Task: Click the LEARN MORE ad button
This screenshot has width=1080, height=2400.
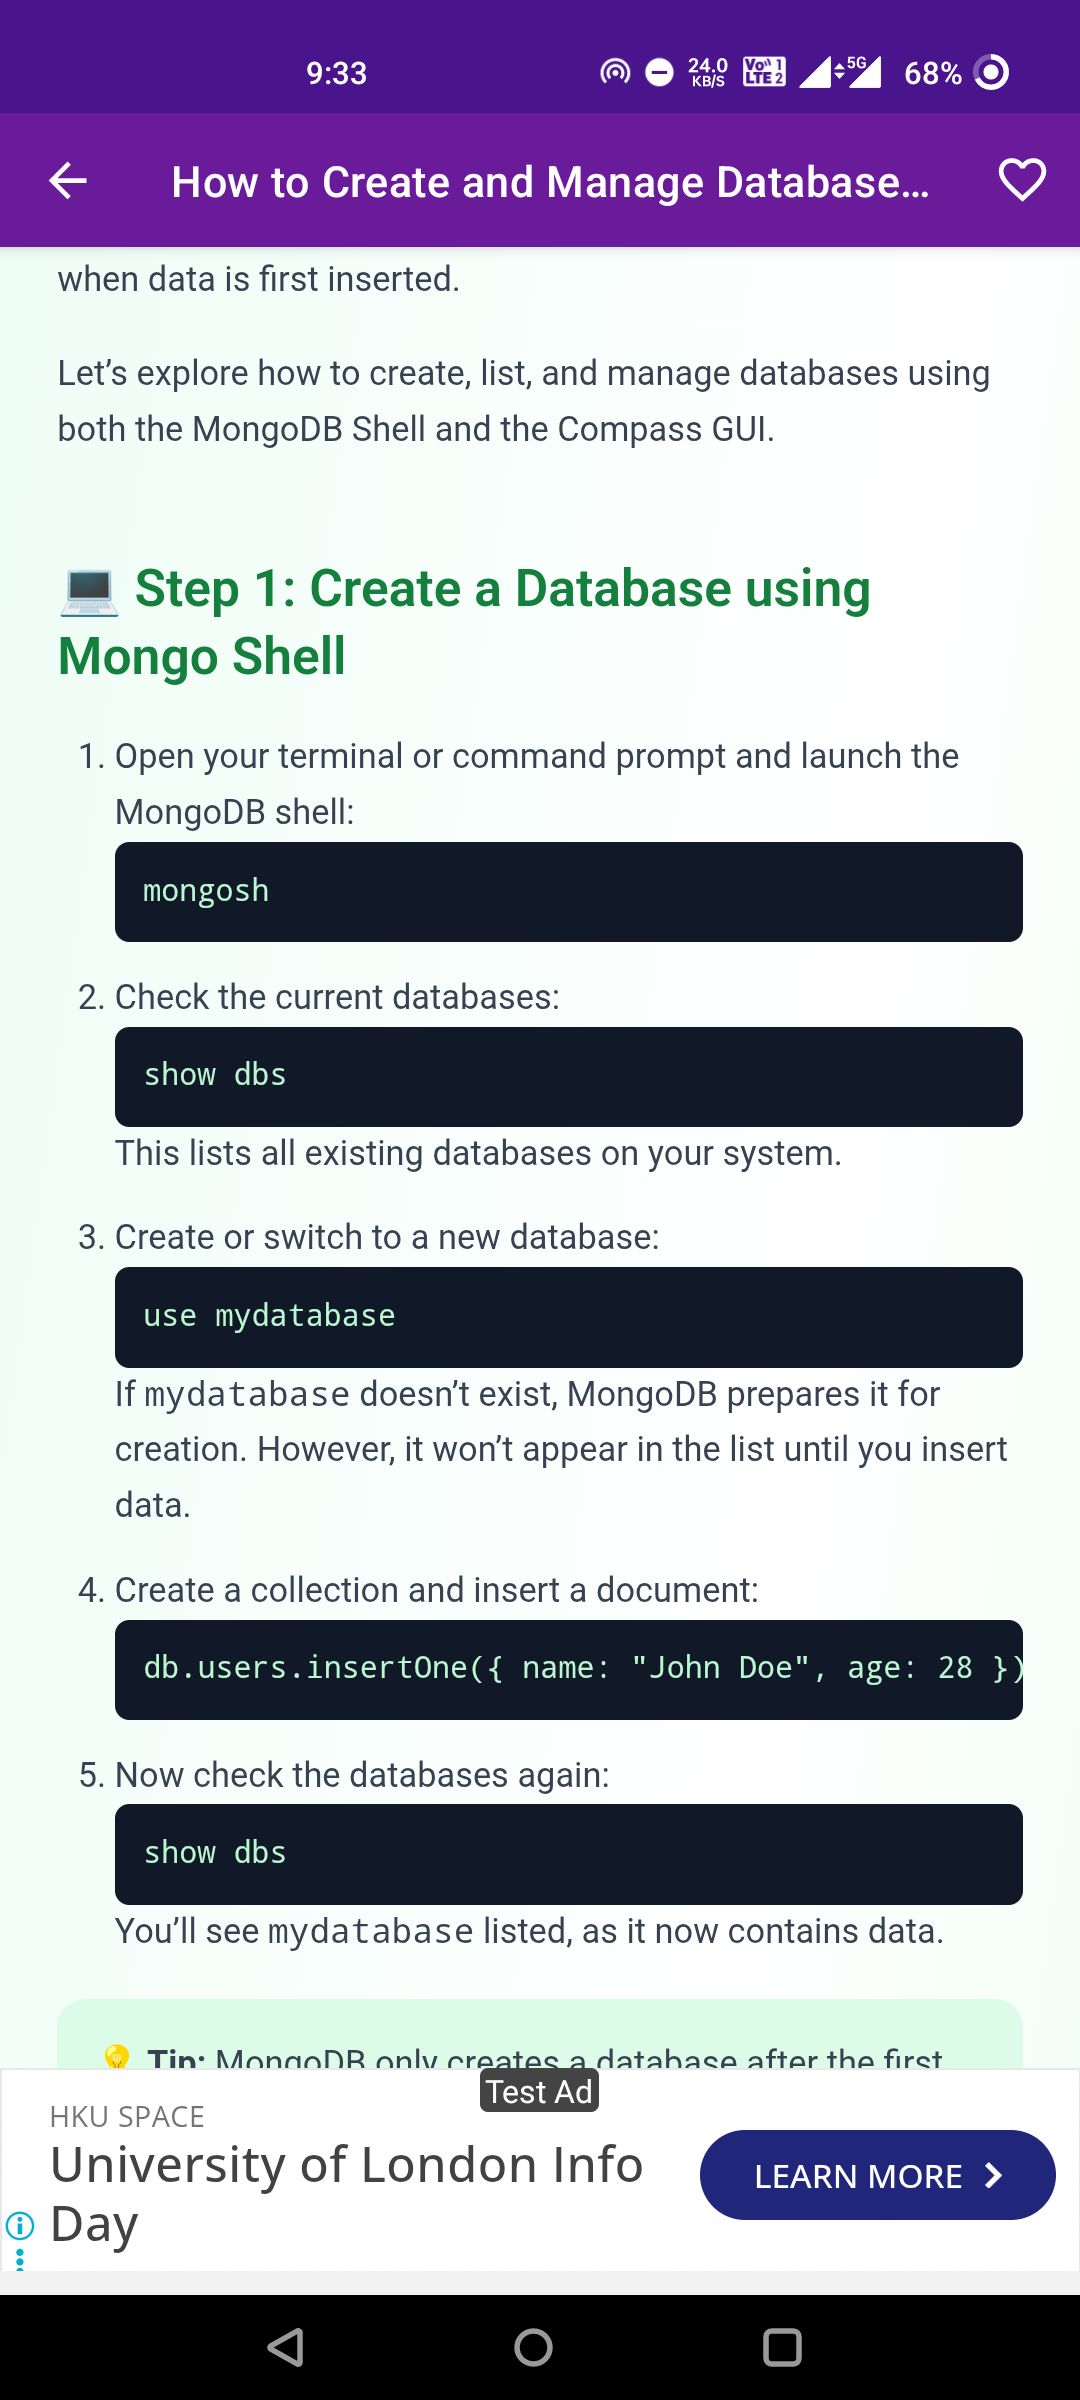Action: click(877, 2175)
